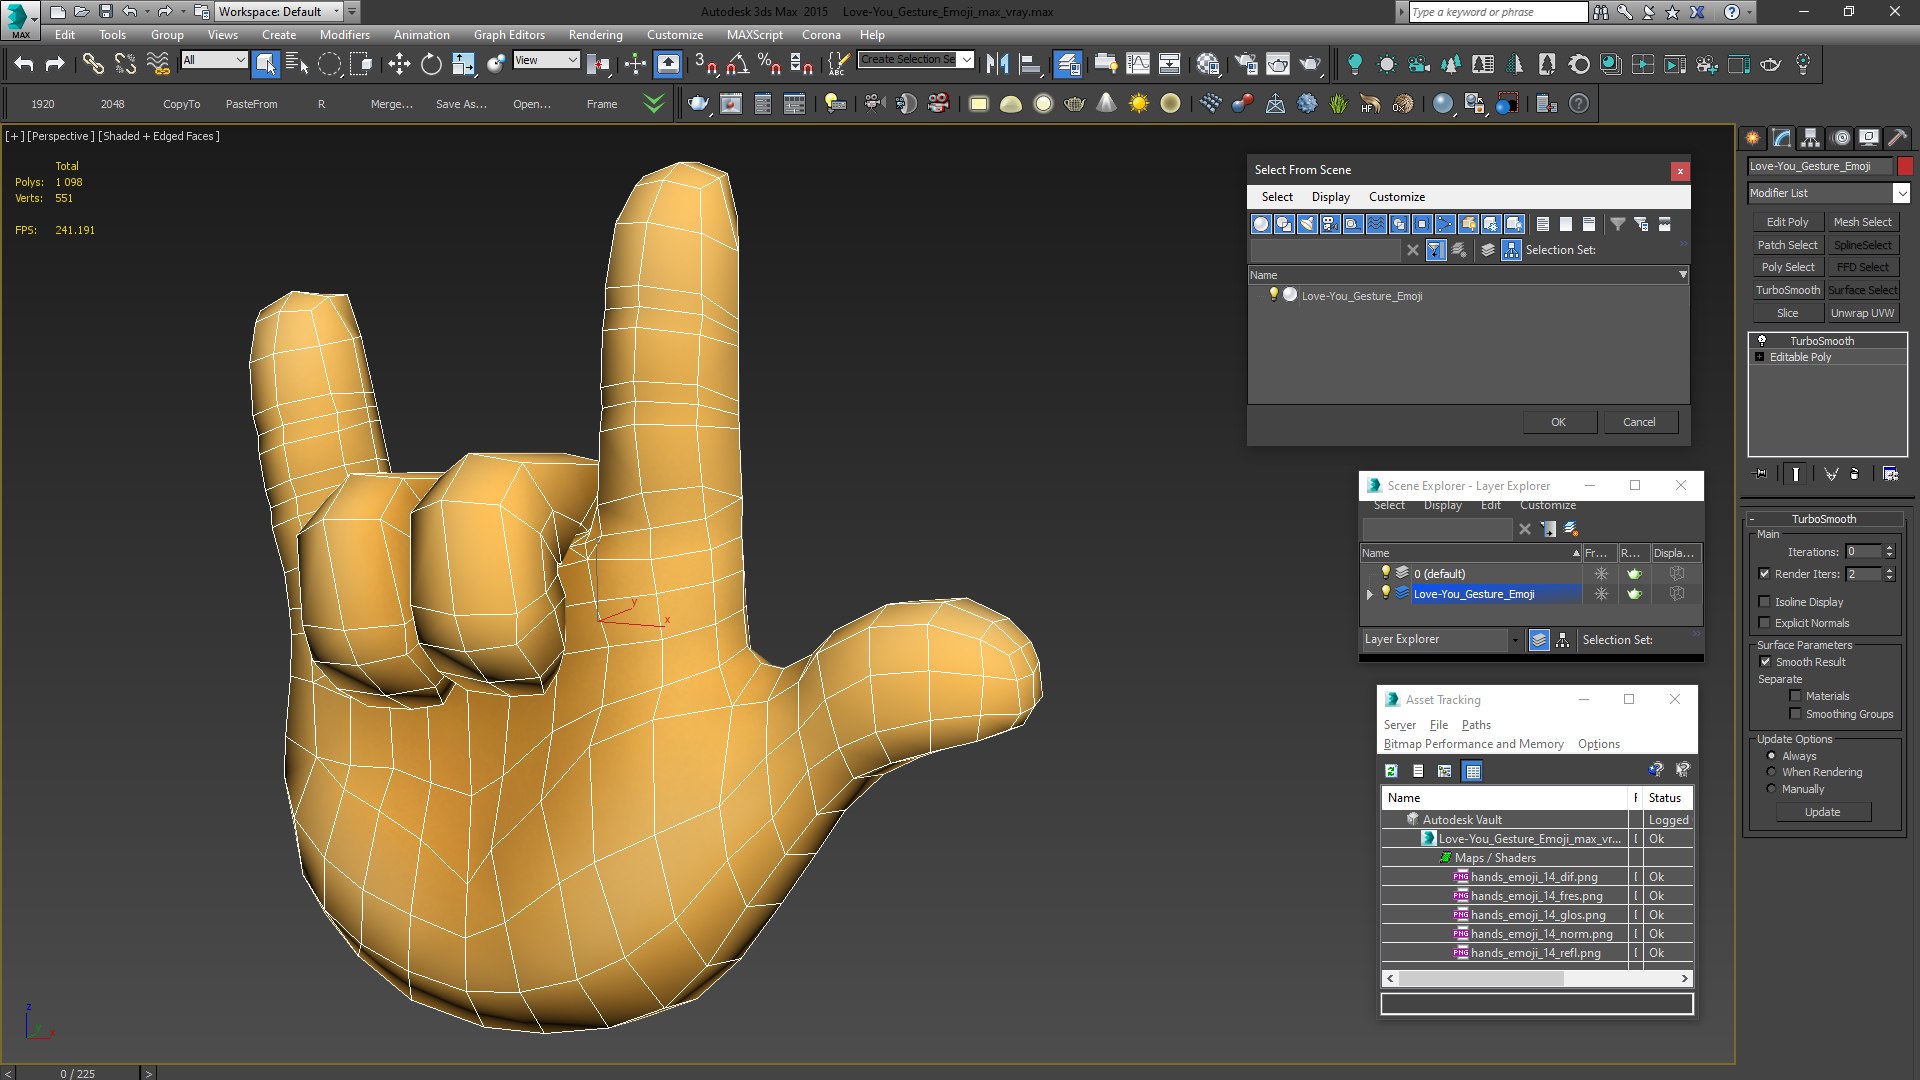Open Display menu in Select From Scene
The width and height of the screenshot is (1920, 1080).
(1330, 197)
